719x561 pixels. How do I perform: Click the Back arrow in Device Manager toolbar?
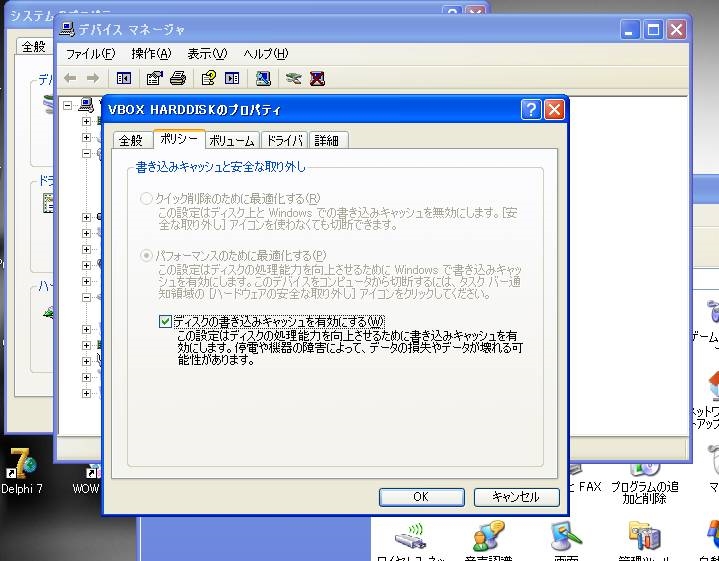[70, 78]
